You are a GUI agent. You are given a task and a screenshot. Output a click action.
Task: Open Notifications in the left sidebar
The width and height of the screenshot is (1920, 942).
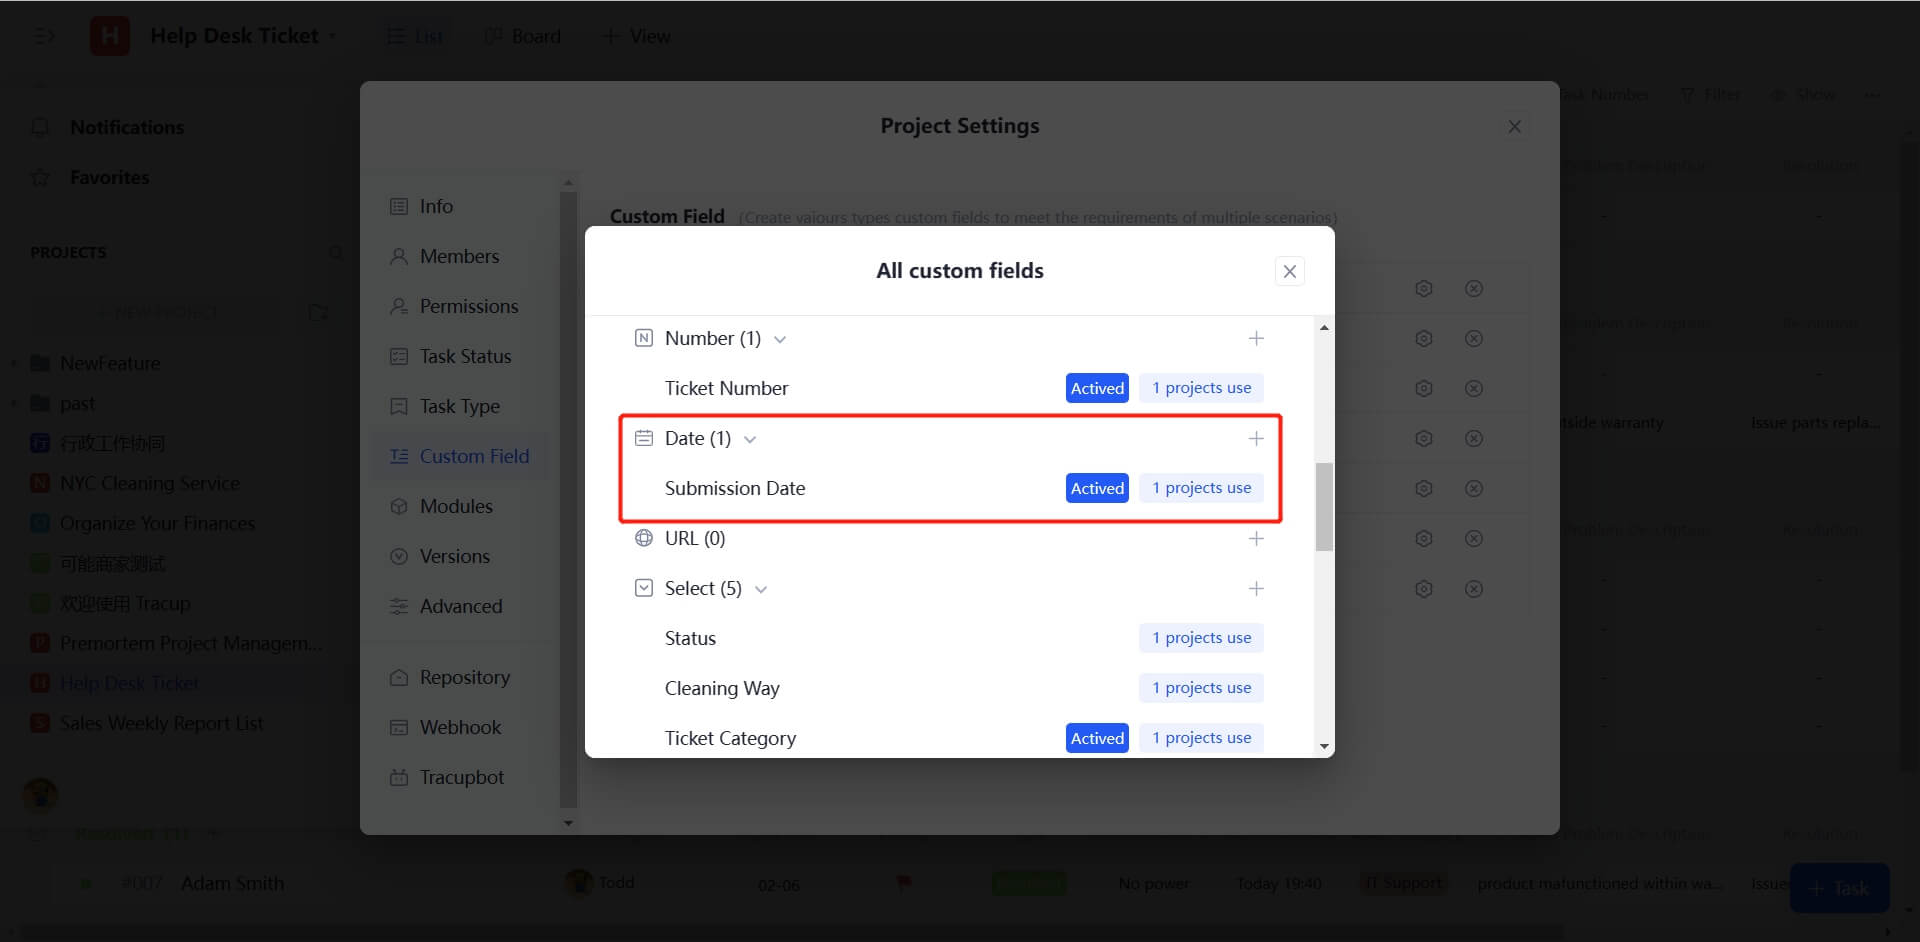126,127
